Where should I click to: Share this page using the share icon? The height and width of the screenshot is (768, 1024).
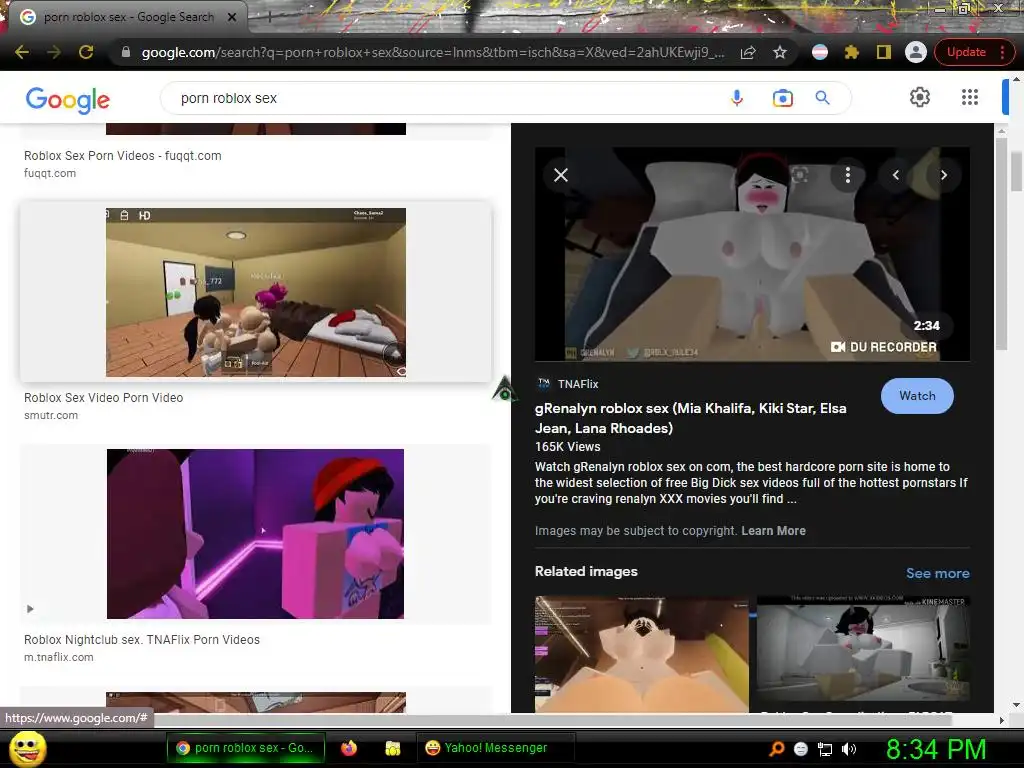tap(748, 52)
